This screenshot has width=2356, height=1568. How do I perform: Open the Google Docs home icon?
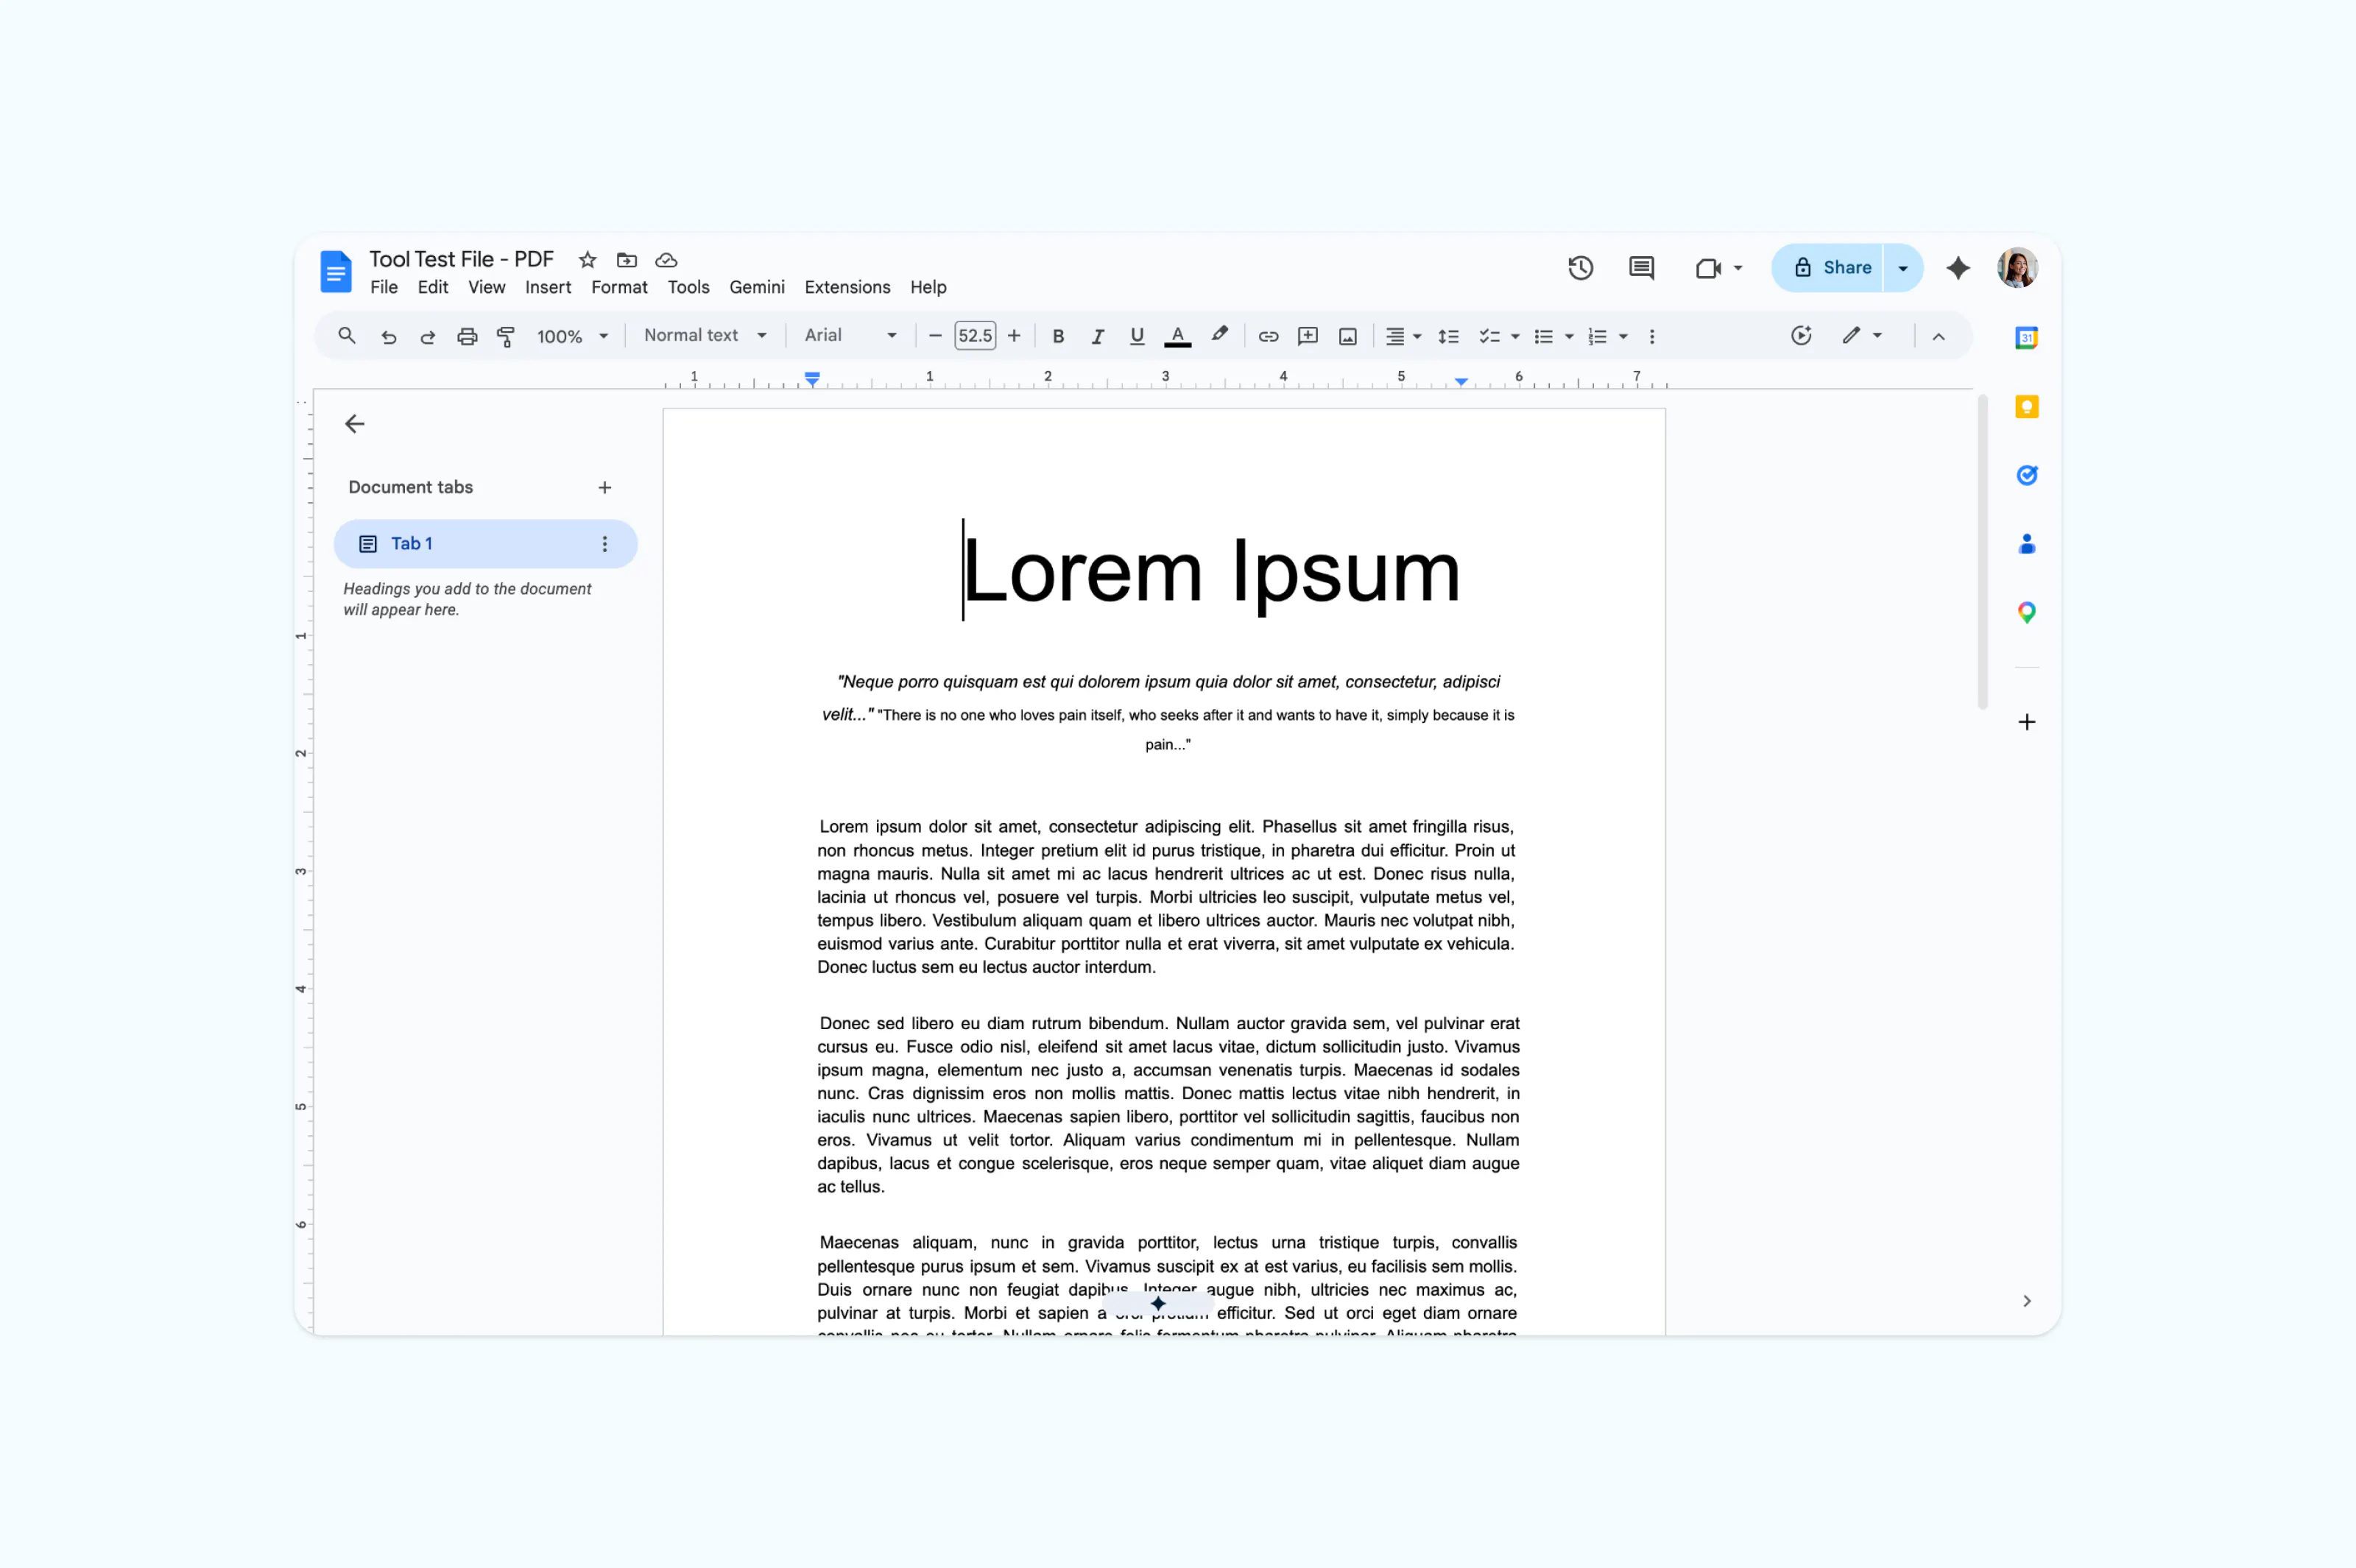[335, 271]
